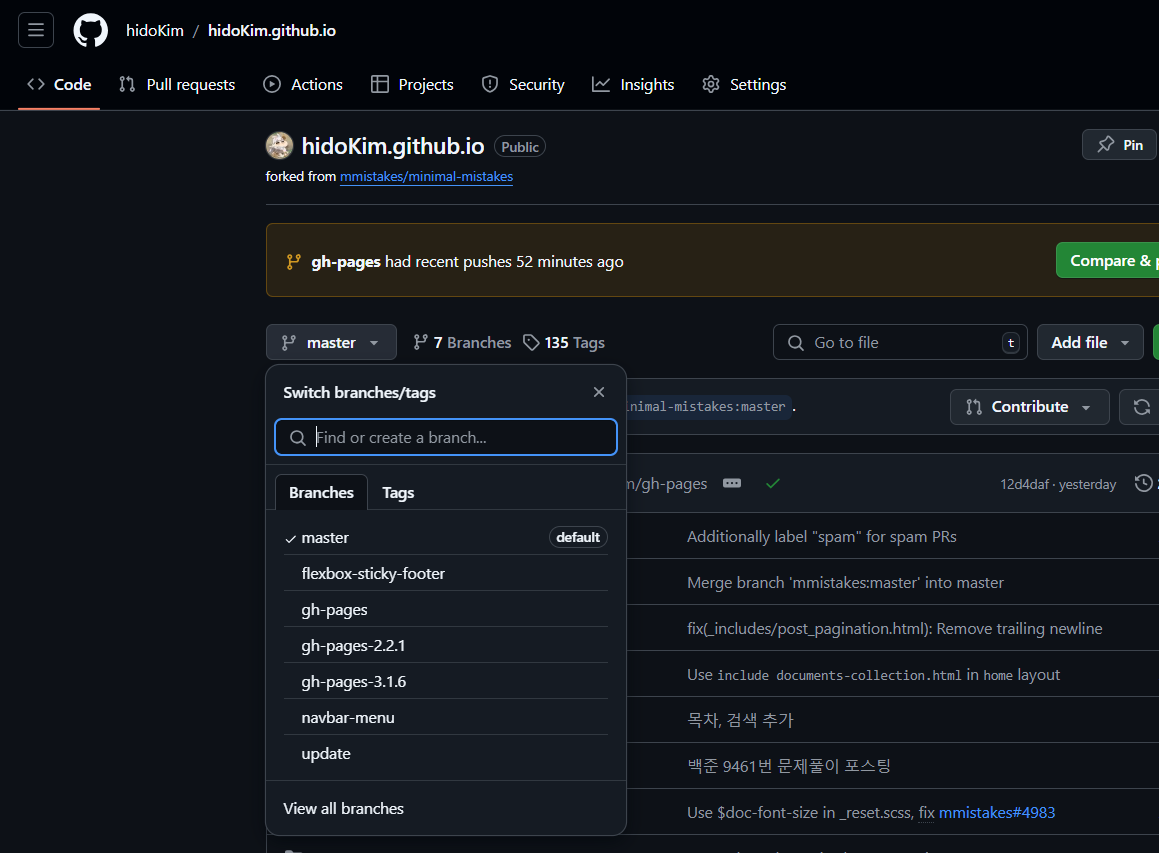Close the Switch branches/tags popup

(599, 392)
